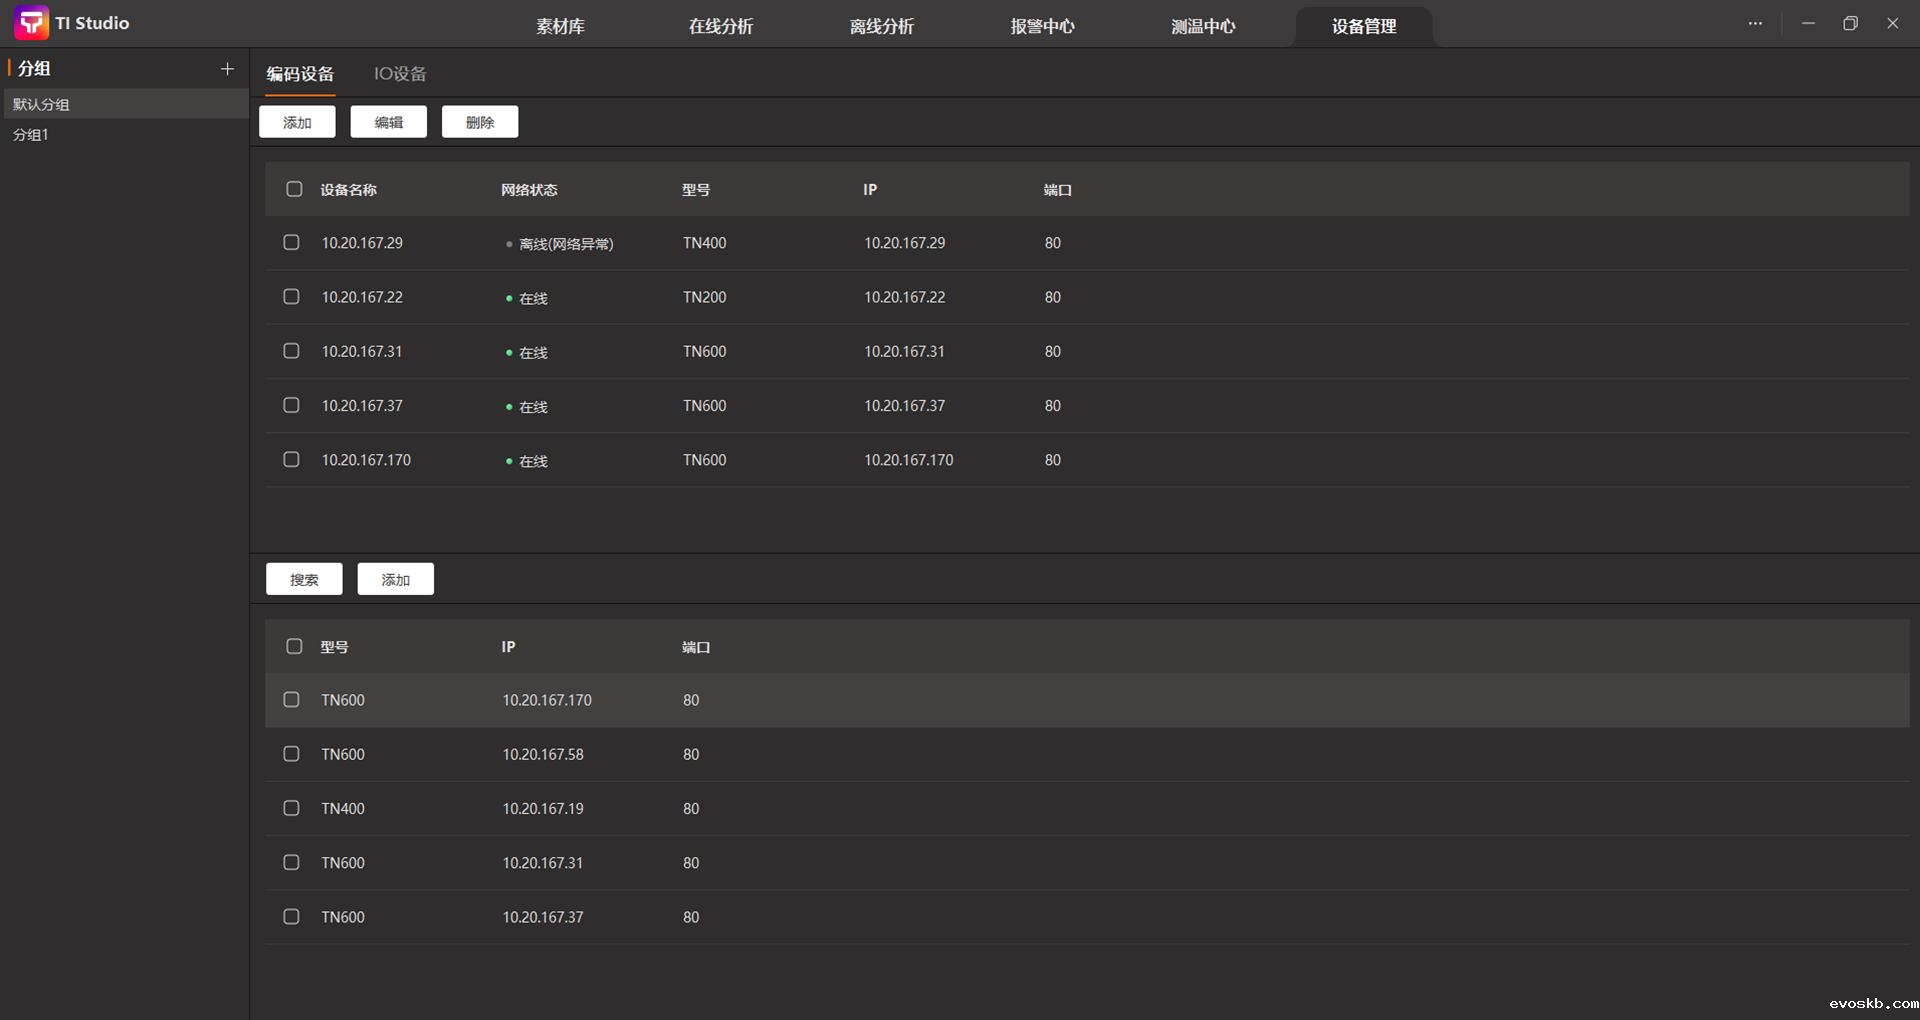Click the 编辑 button
The width and height of the screenshot is (1920, 1020).
point(388,122)
